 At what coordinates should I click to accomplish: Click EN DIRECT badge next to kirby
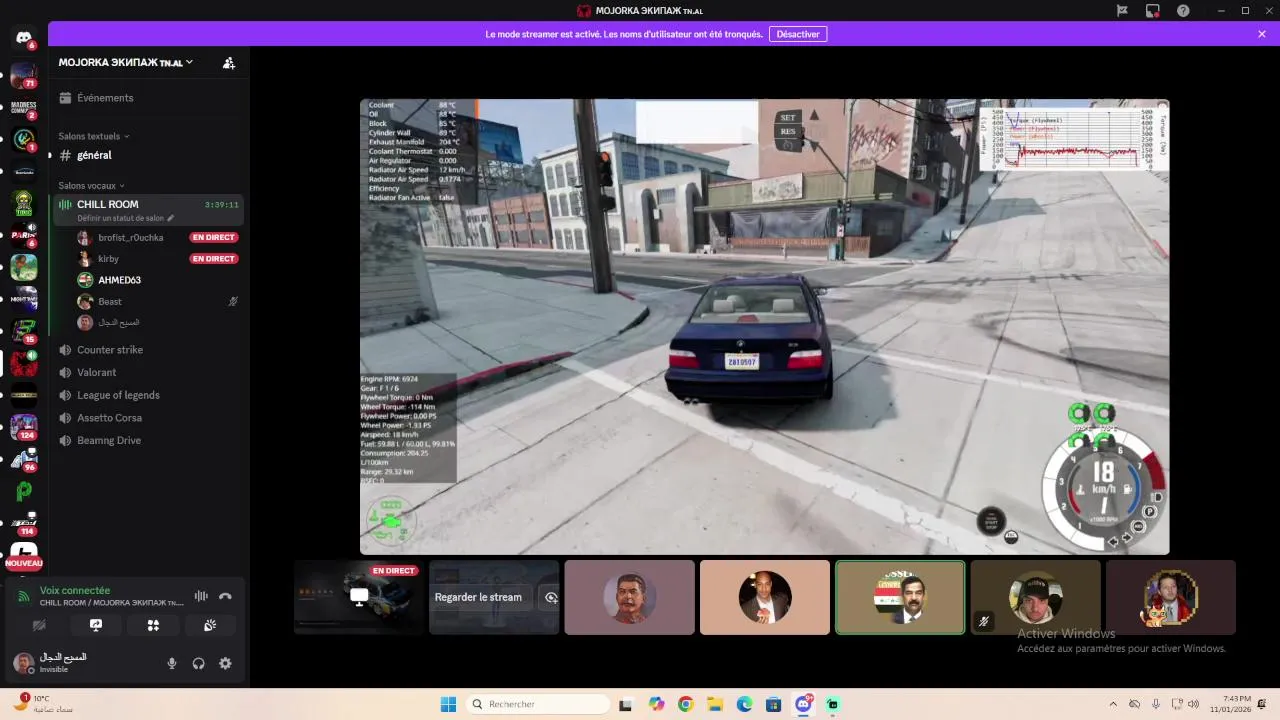214,259
